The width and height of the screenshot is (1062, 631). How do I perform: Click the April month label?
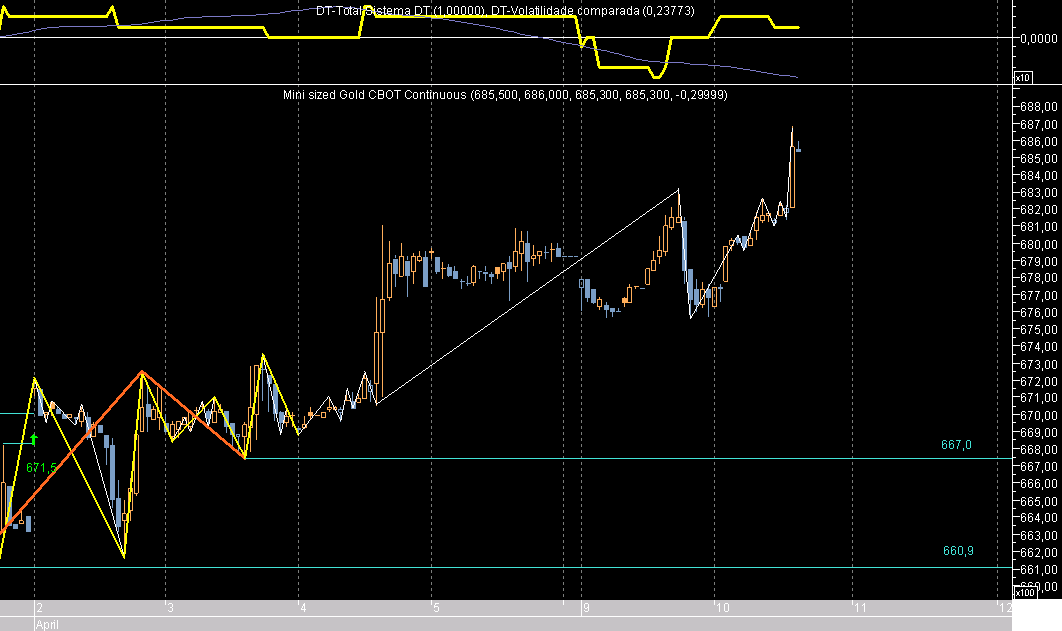47,624
